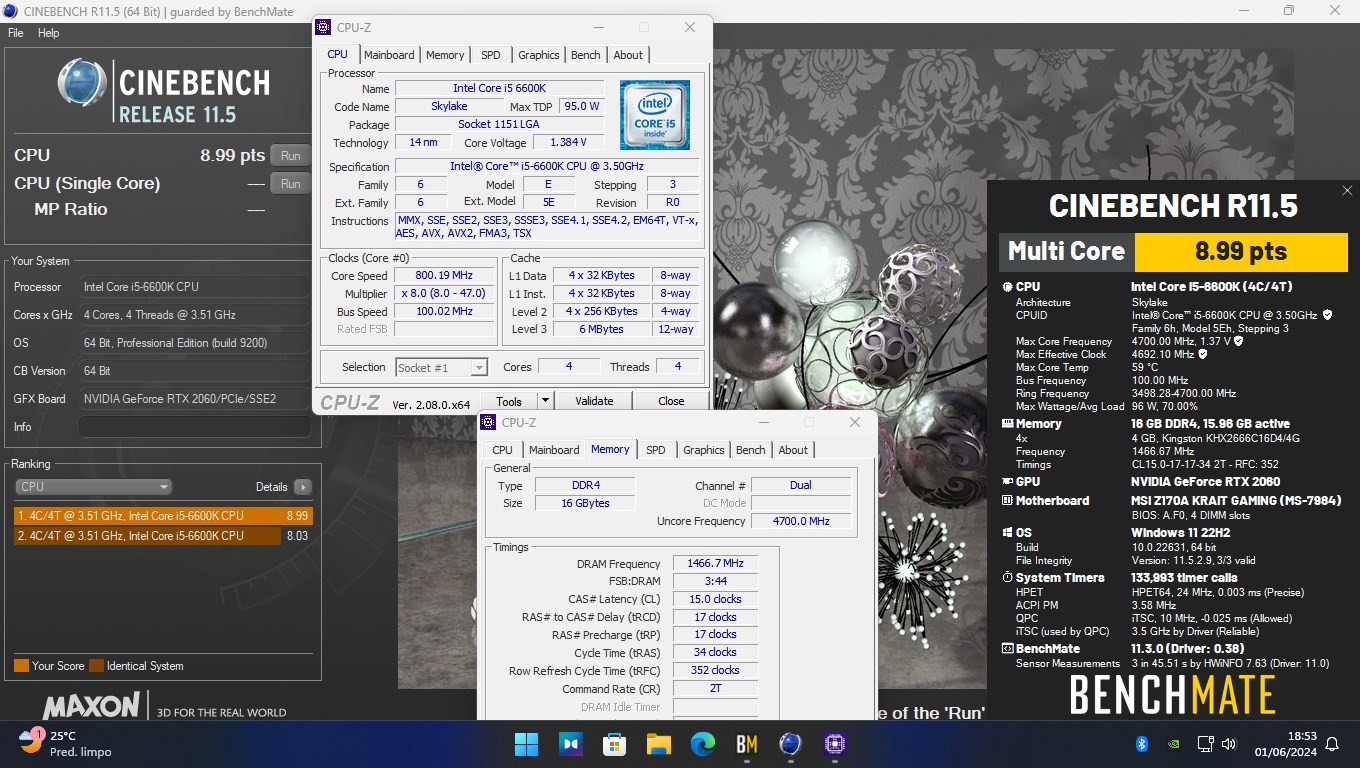This screenshot has width=1360, height=768.
Task: Switch to the Mainboard tab in the upper CPU-Z window
Action: pyautogui.click(x=389, y=55)
